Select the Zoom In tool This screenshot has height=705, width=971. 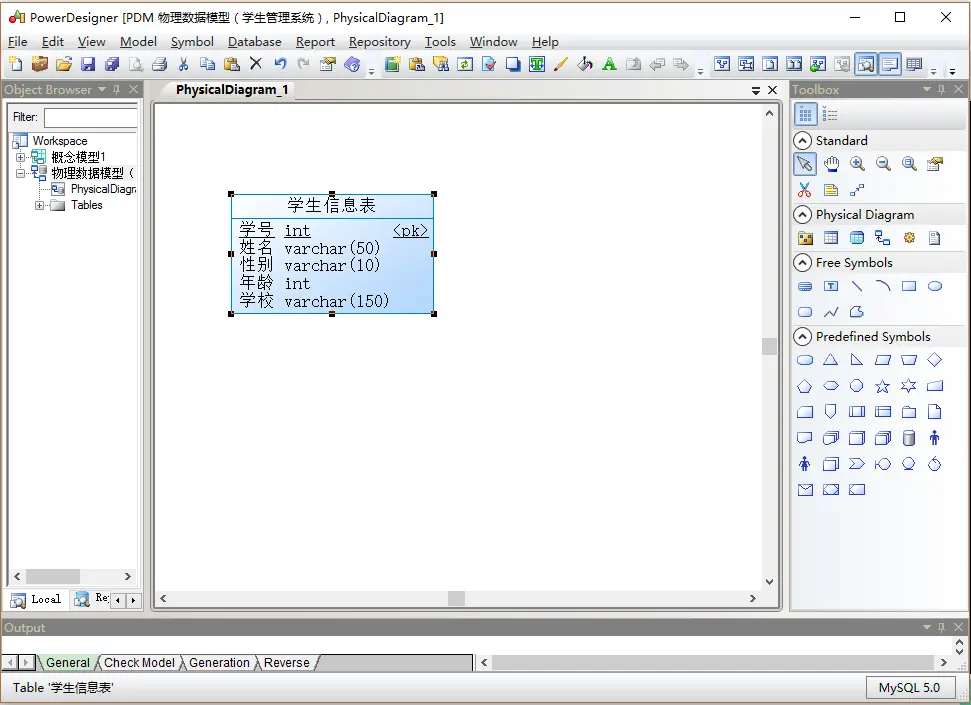click(x=857, y=163)
